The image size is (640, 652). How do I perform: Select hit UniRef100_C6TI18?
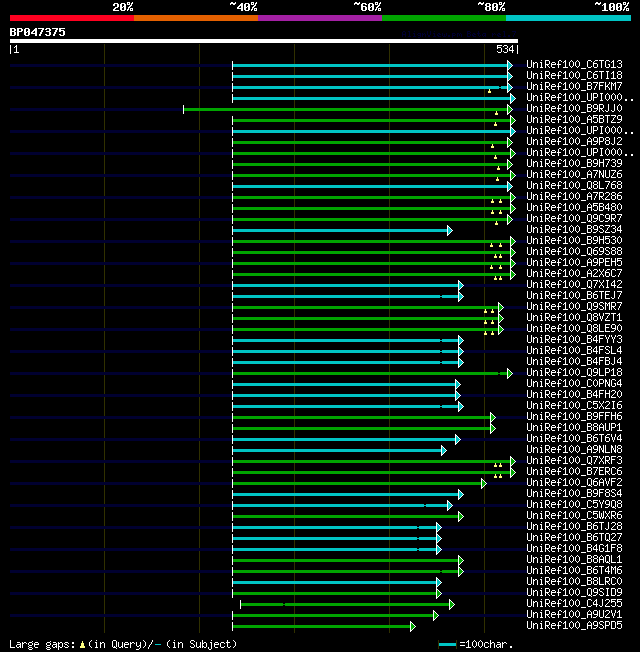pyautogui.click(x=574, y=75)
